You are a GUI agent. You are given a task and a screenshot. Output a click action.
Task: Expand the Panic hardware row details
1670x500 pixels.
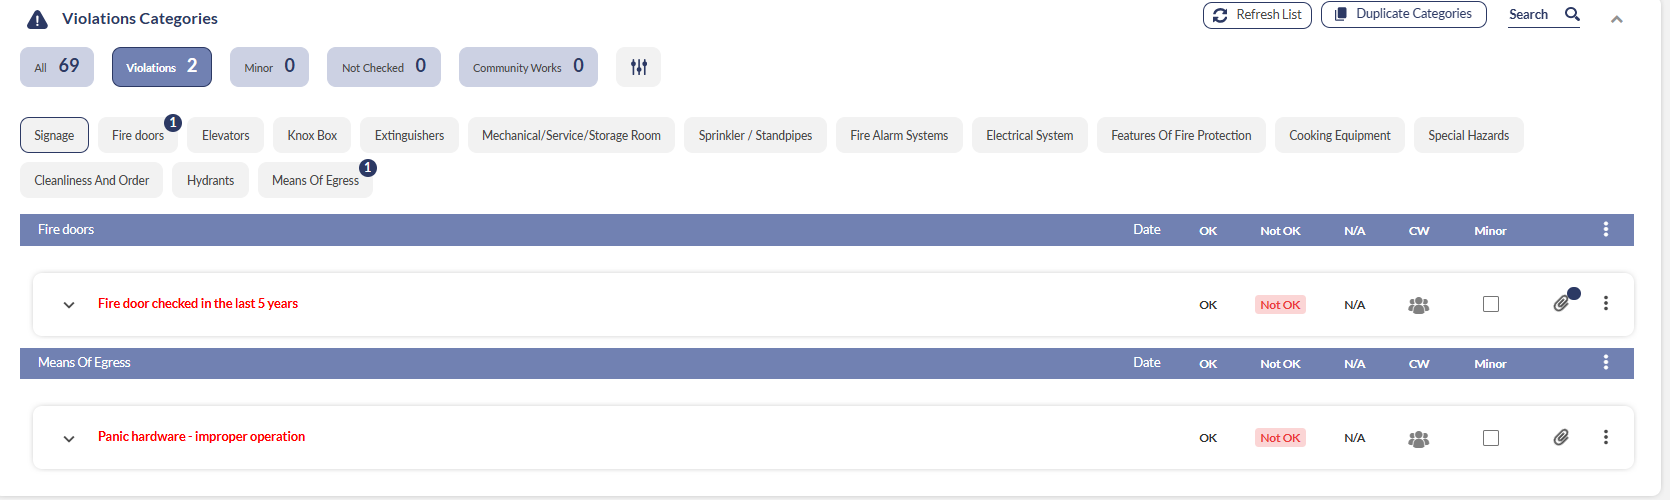(x=69, y=438)
